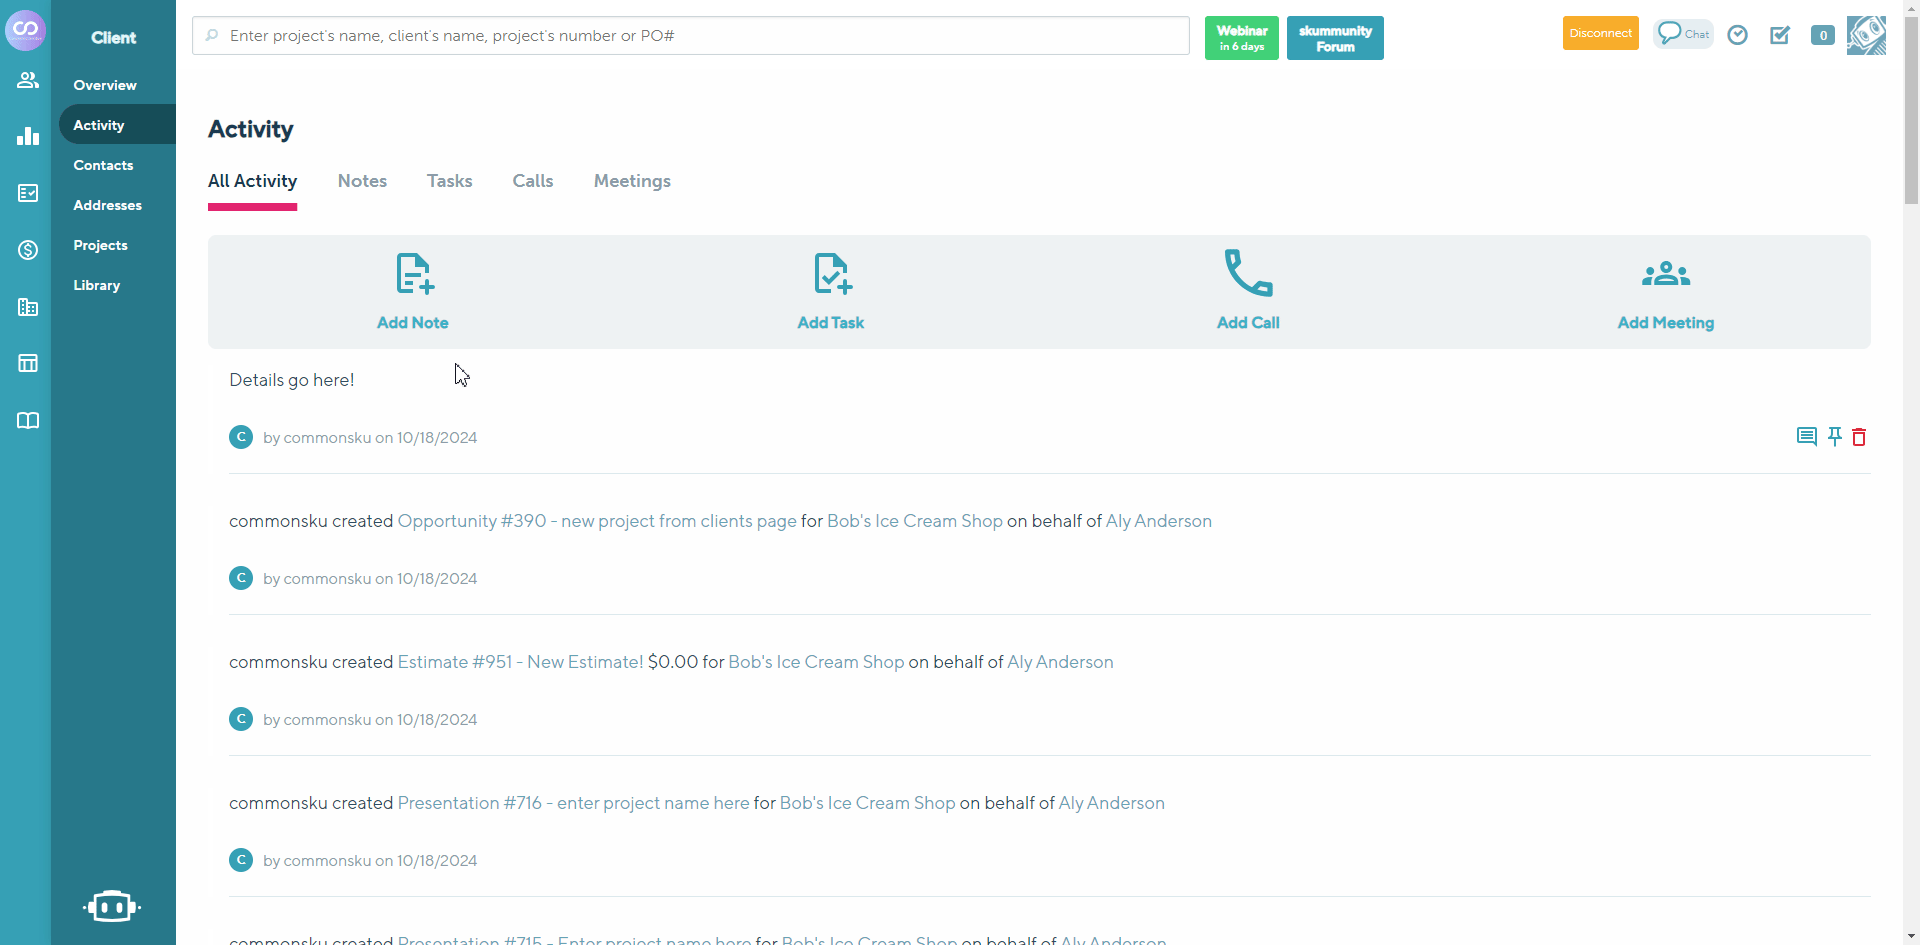Open the dollar sign finance sidebar icon
The image size is (1920, 945).
click(x=28, y=250)
